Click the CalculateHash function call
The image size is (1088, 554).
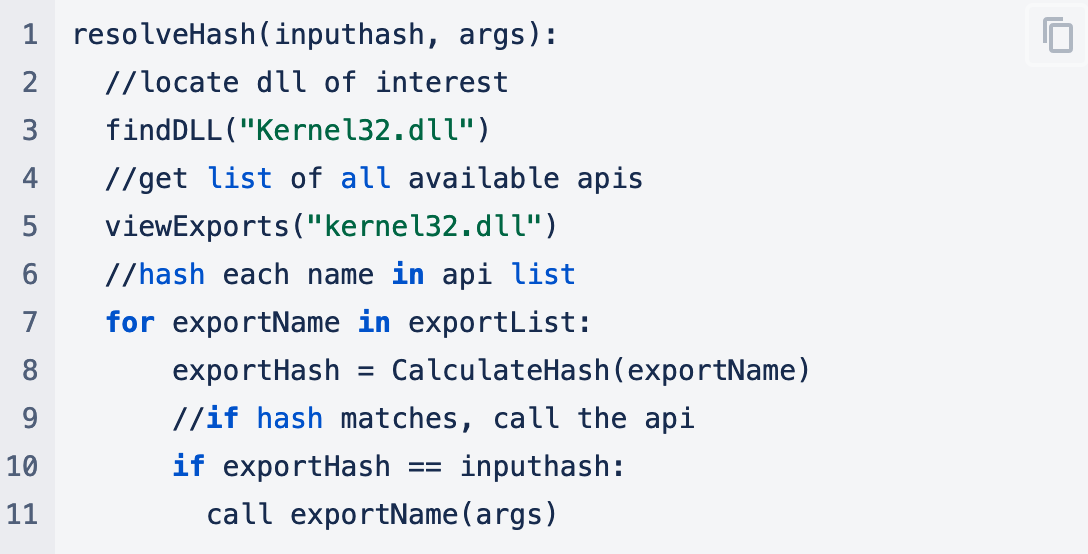[501, 370]
